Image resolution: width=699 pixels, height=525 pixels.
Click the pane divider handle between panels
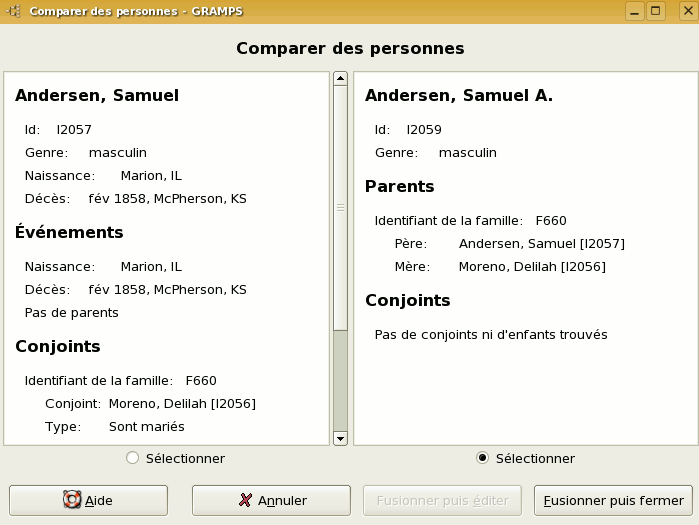point(350,258)
